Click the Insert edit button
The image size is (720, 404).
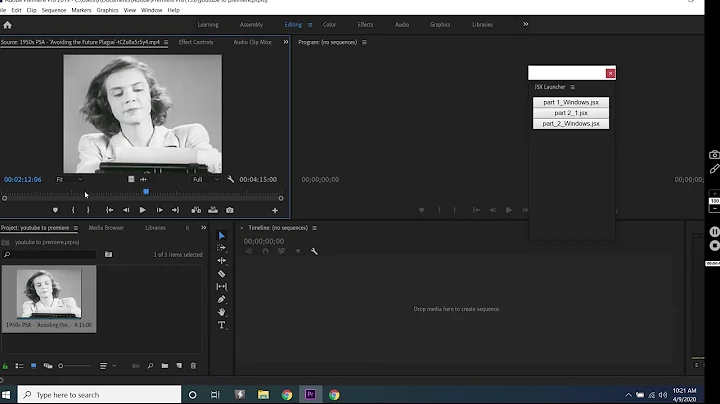pos(196,210)
